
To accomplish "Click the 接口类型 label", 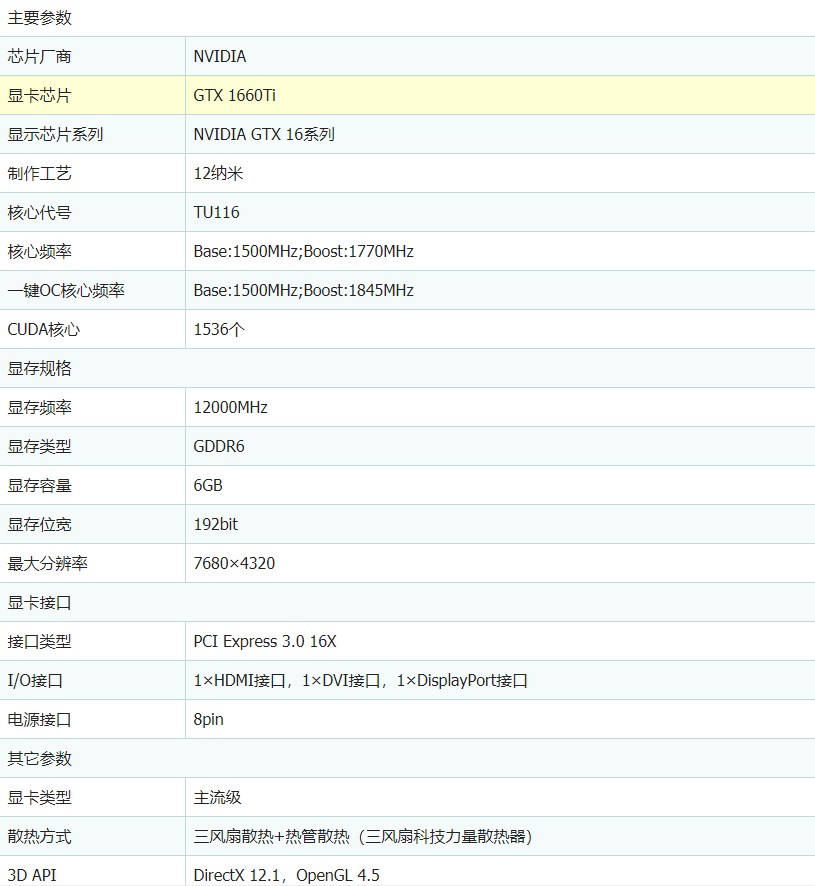I will (40, 641).
